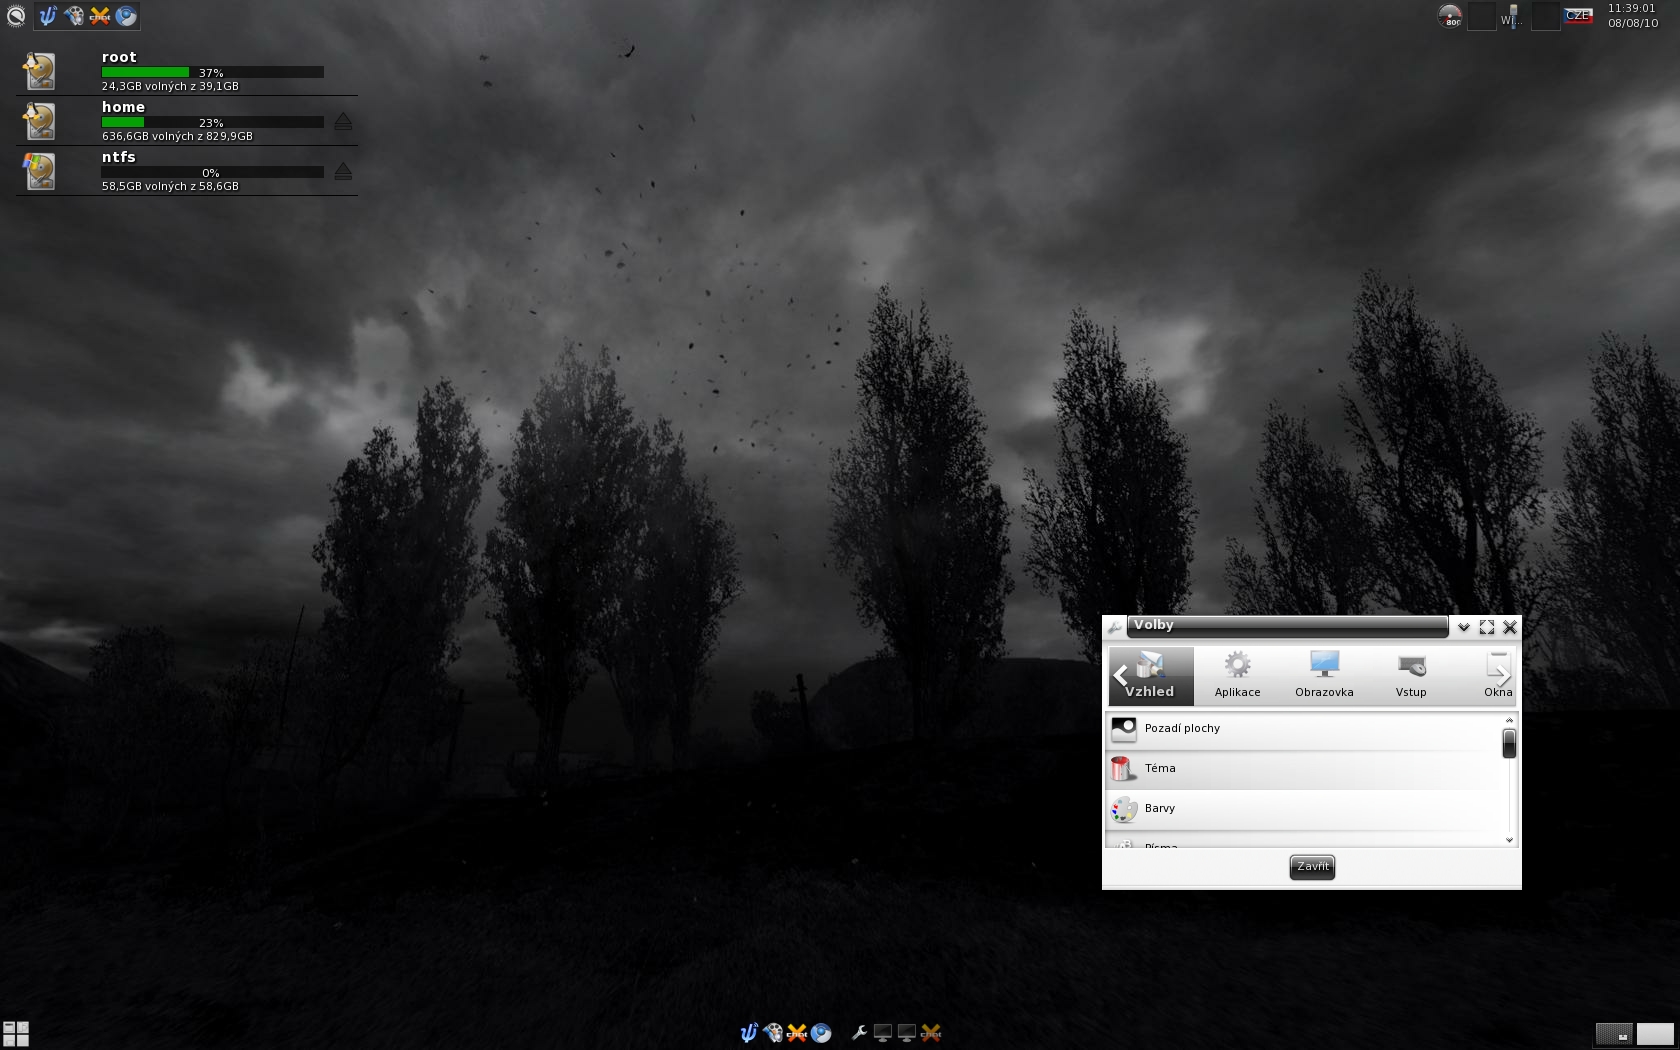Select the Vzhled category tab
The height and width of the screenshot is (1050, 1680).
[x=1151, y=676]
